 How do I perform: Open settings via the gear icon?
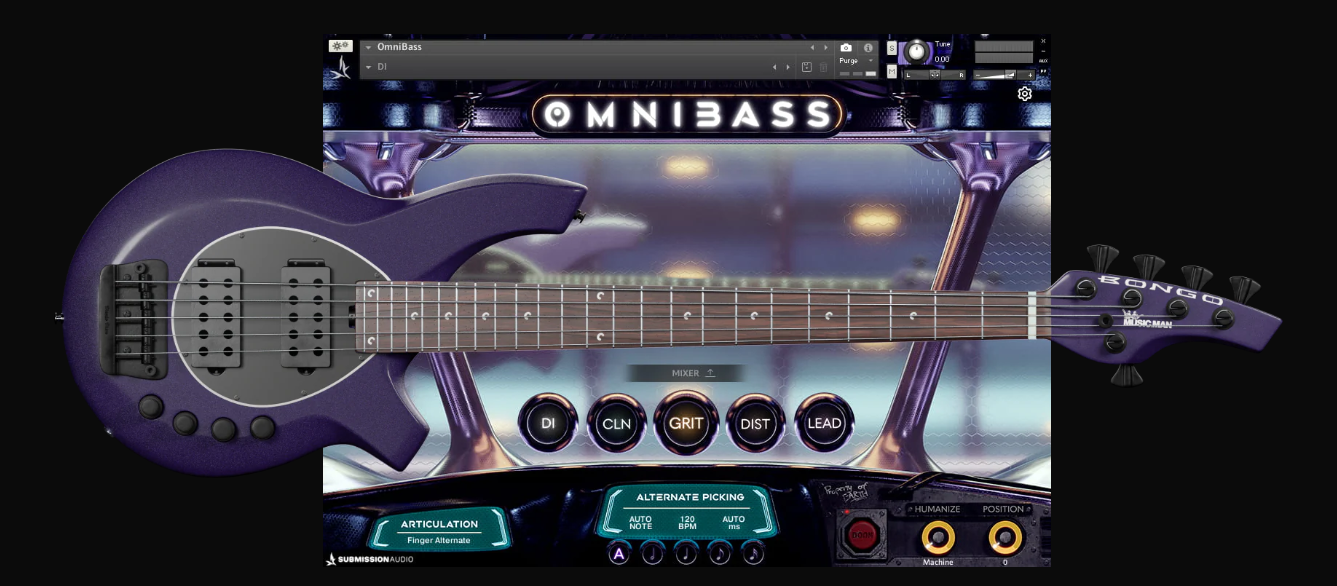(x=1025, y=94)
